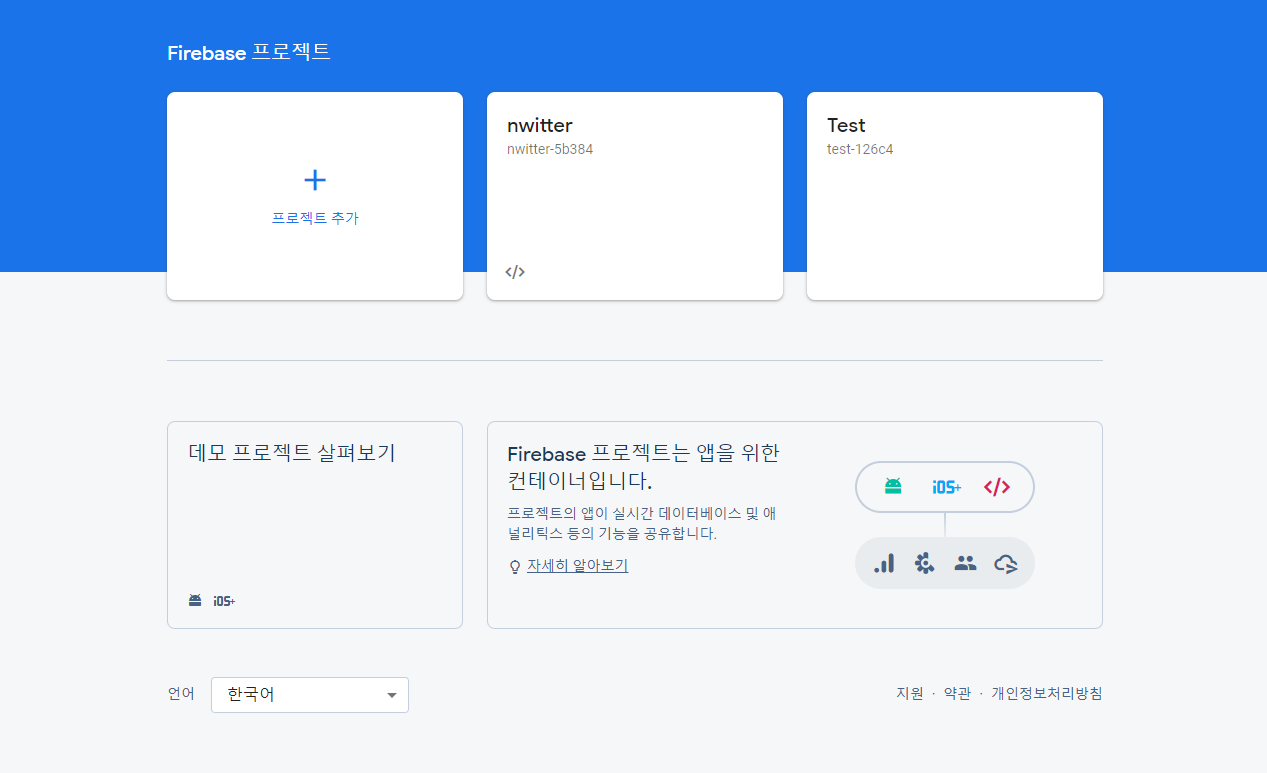Screen dimensions: 1267x773
Task: Open the 언어 language dropdown
Action: [310, 695]
